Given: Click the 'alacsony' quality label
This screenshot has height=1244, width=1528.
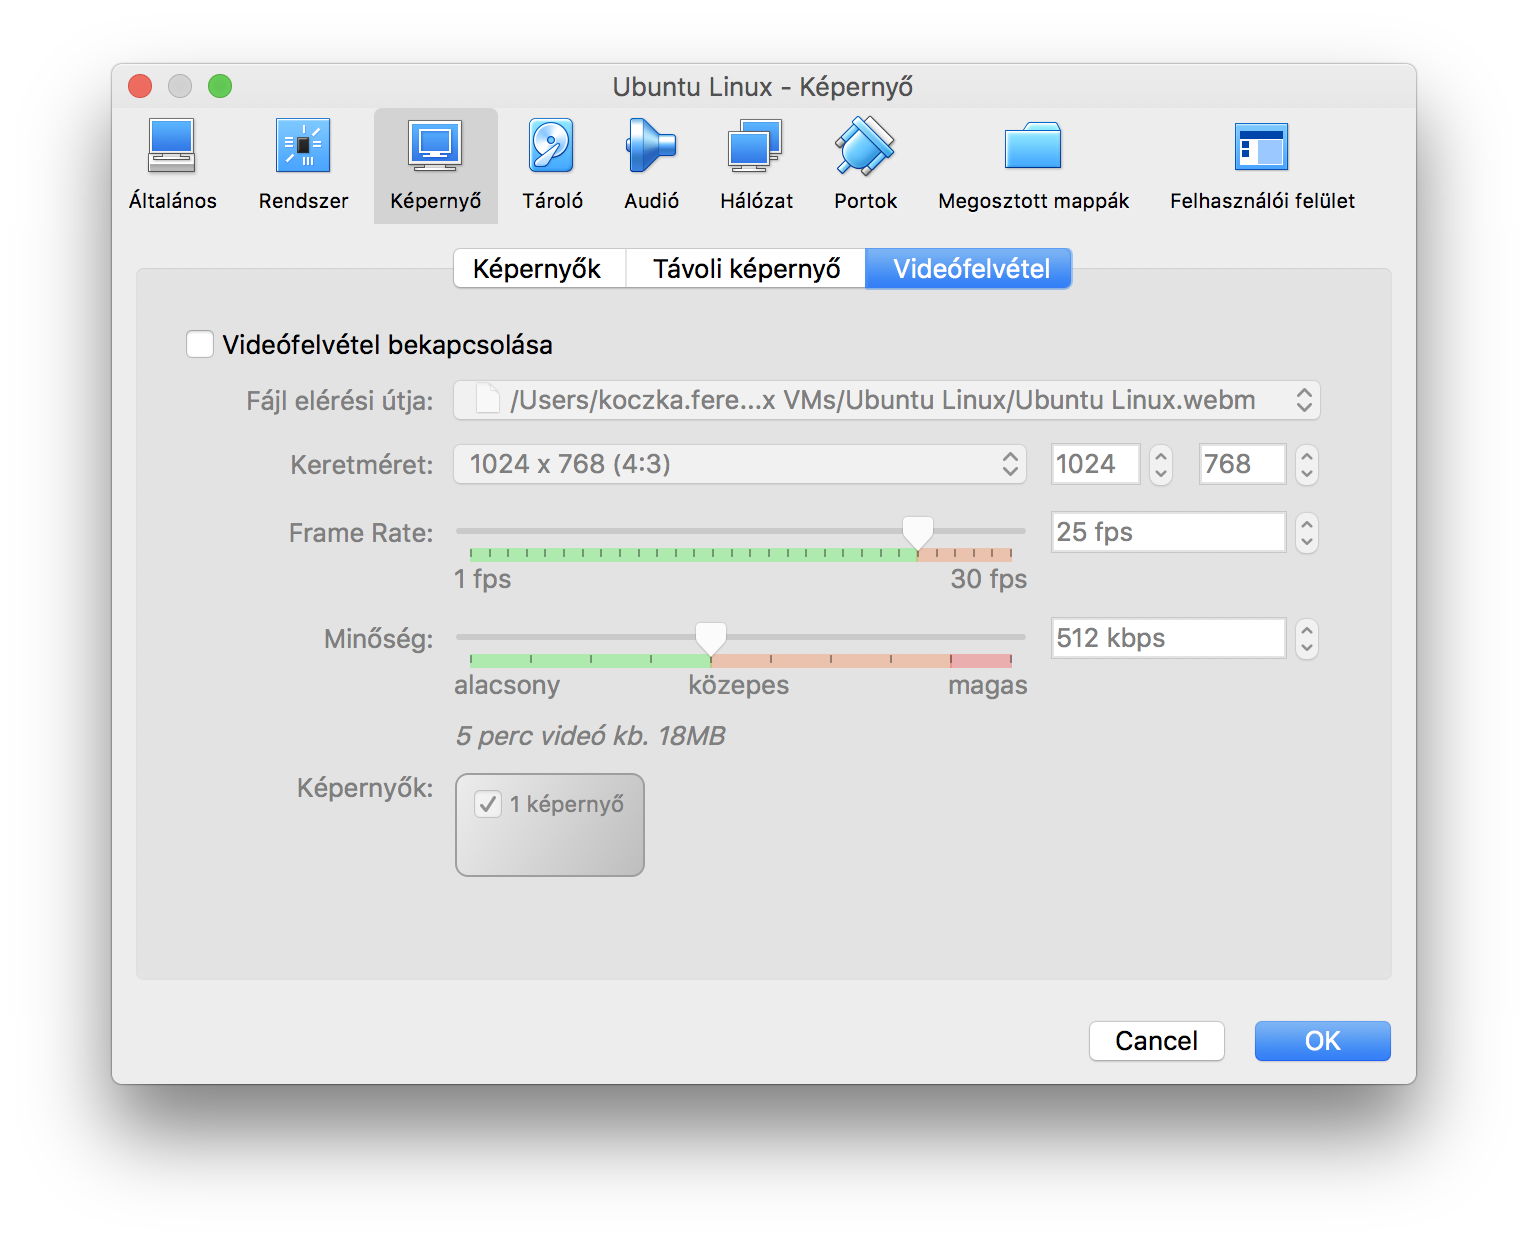Looking at the screenshot, I should pos(507,685).
